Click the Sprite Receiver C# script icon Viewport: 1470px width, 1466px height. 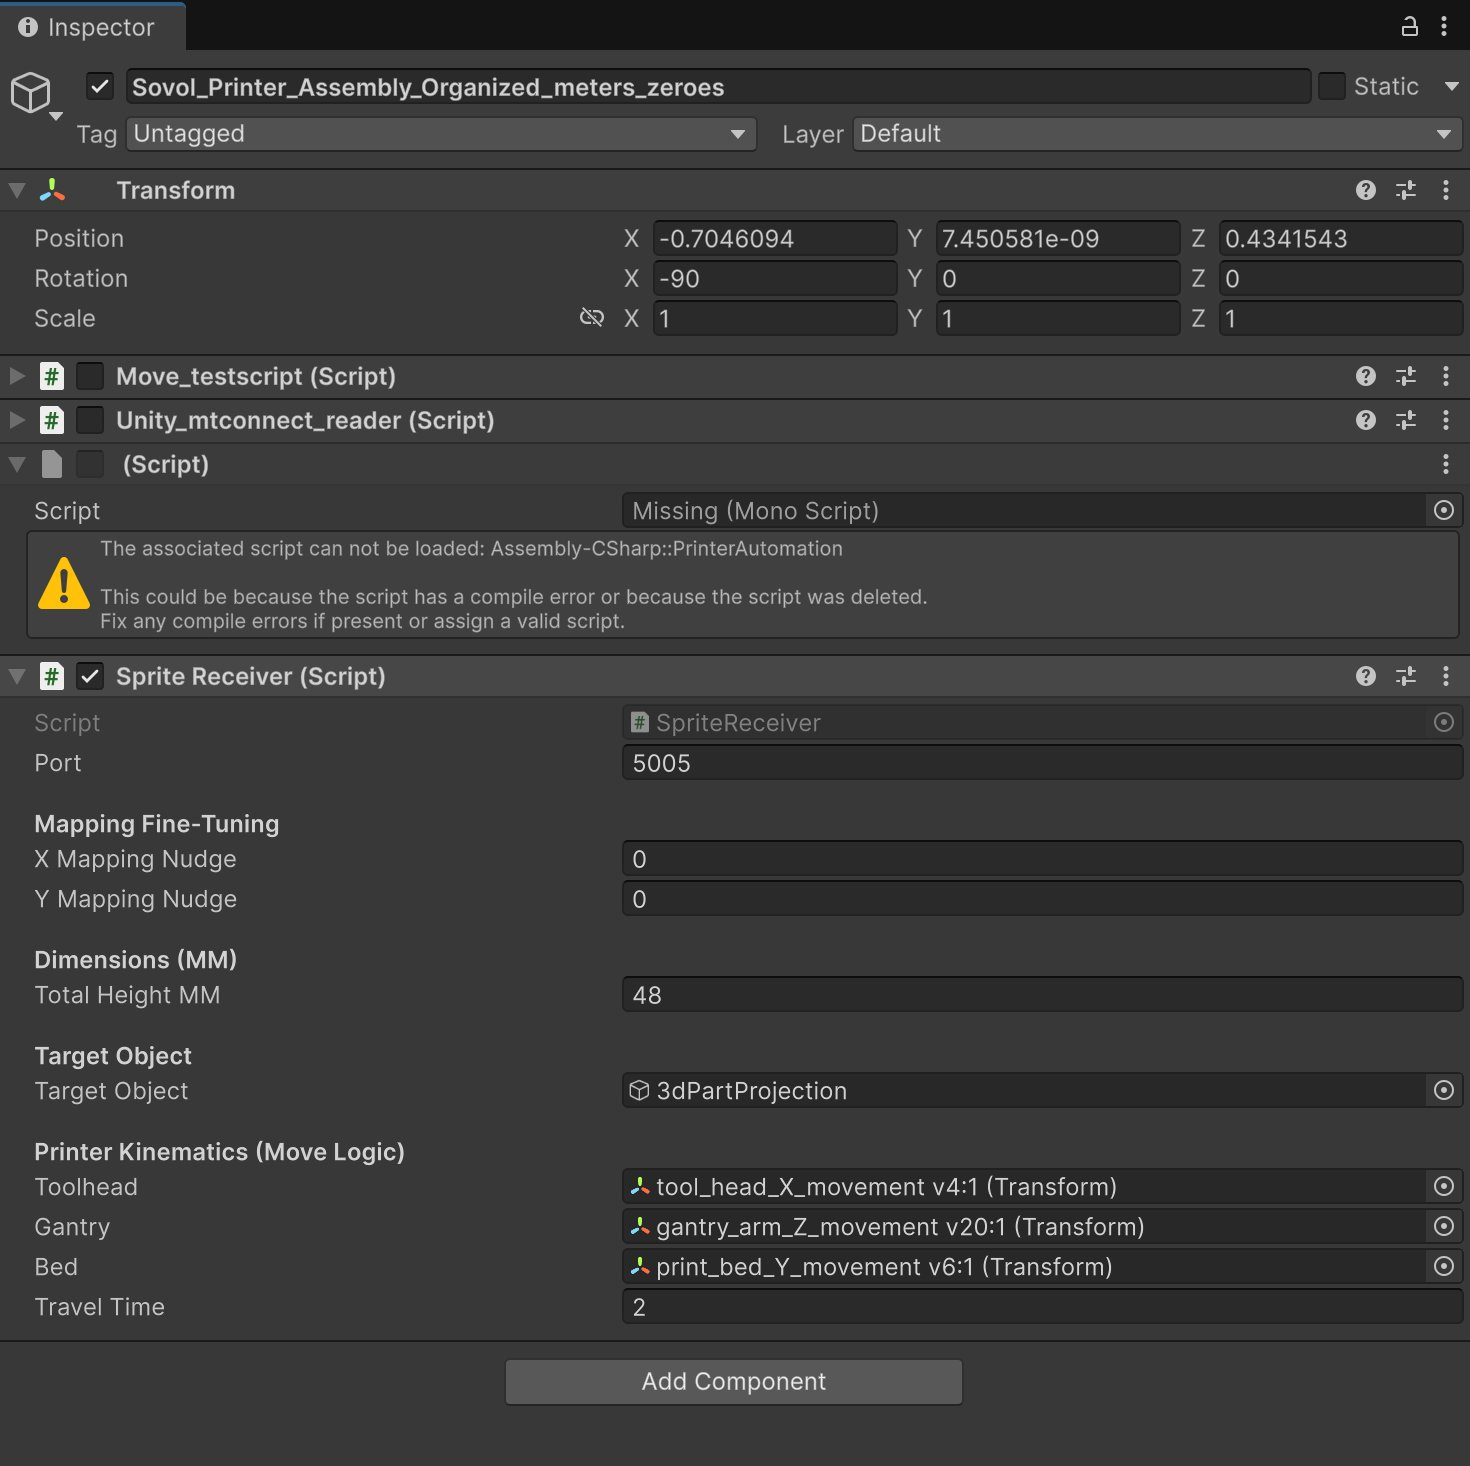pos(52,676)
